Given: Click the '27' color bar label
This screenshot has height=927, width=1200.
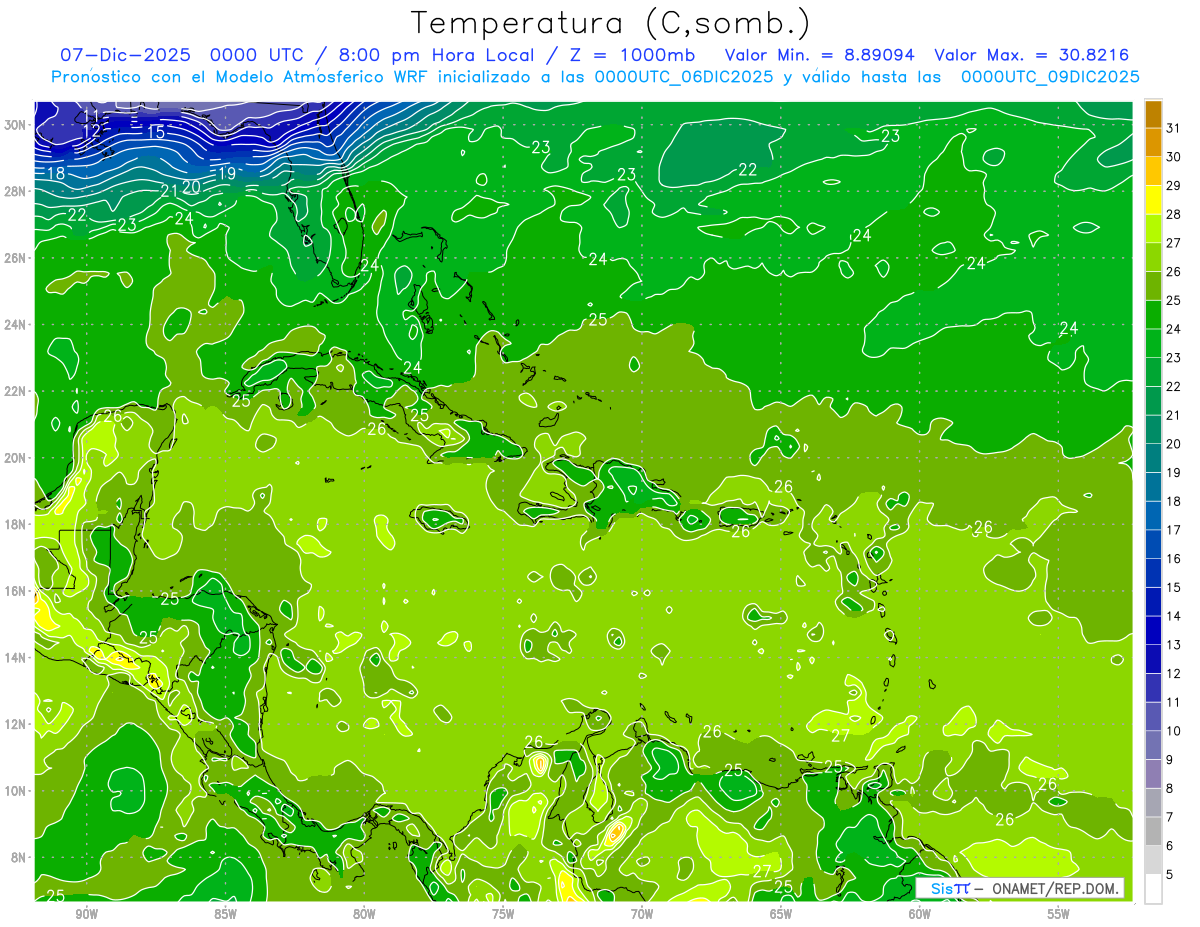Looking at the screenshot, I should point(1174,243).
